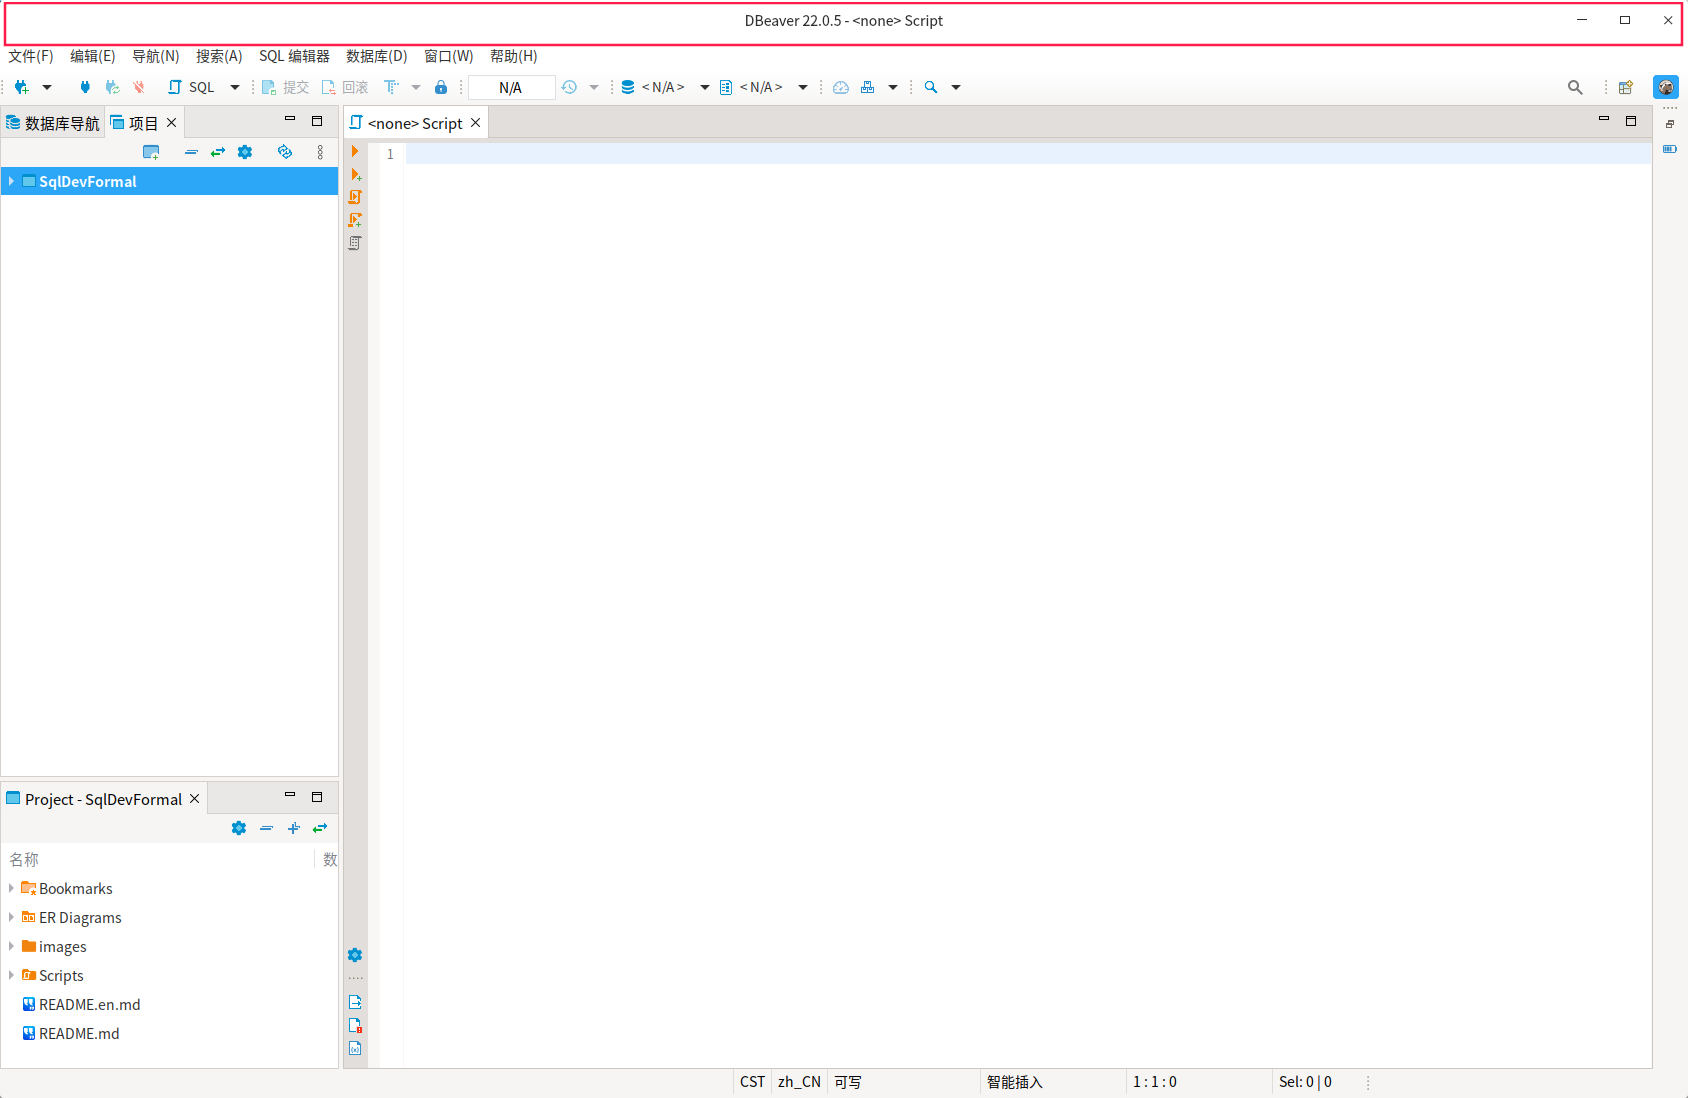Click show execution log icon in sidebar
Viewport: 1688px width, 1098px height.
click(x=355, y=1025)
